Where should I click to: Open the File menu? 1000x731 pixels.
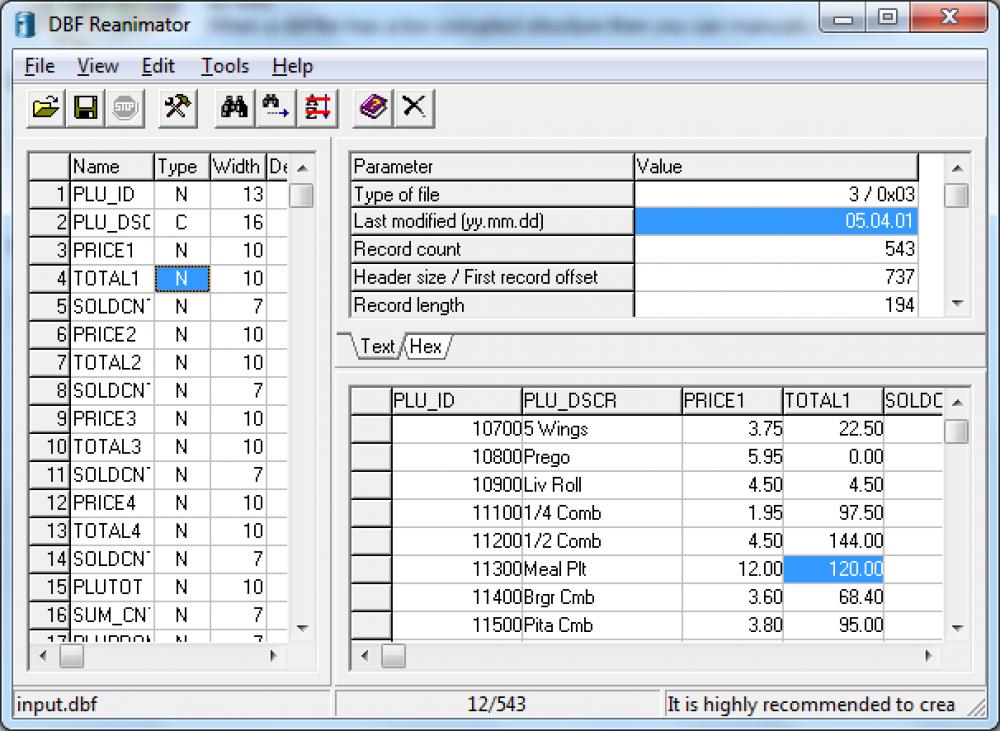coord(37,66)
